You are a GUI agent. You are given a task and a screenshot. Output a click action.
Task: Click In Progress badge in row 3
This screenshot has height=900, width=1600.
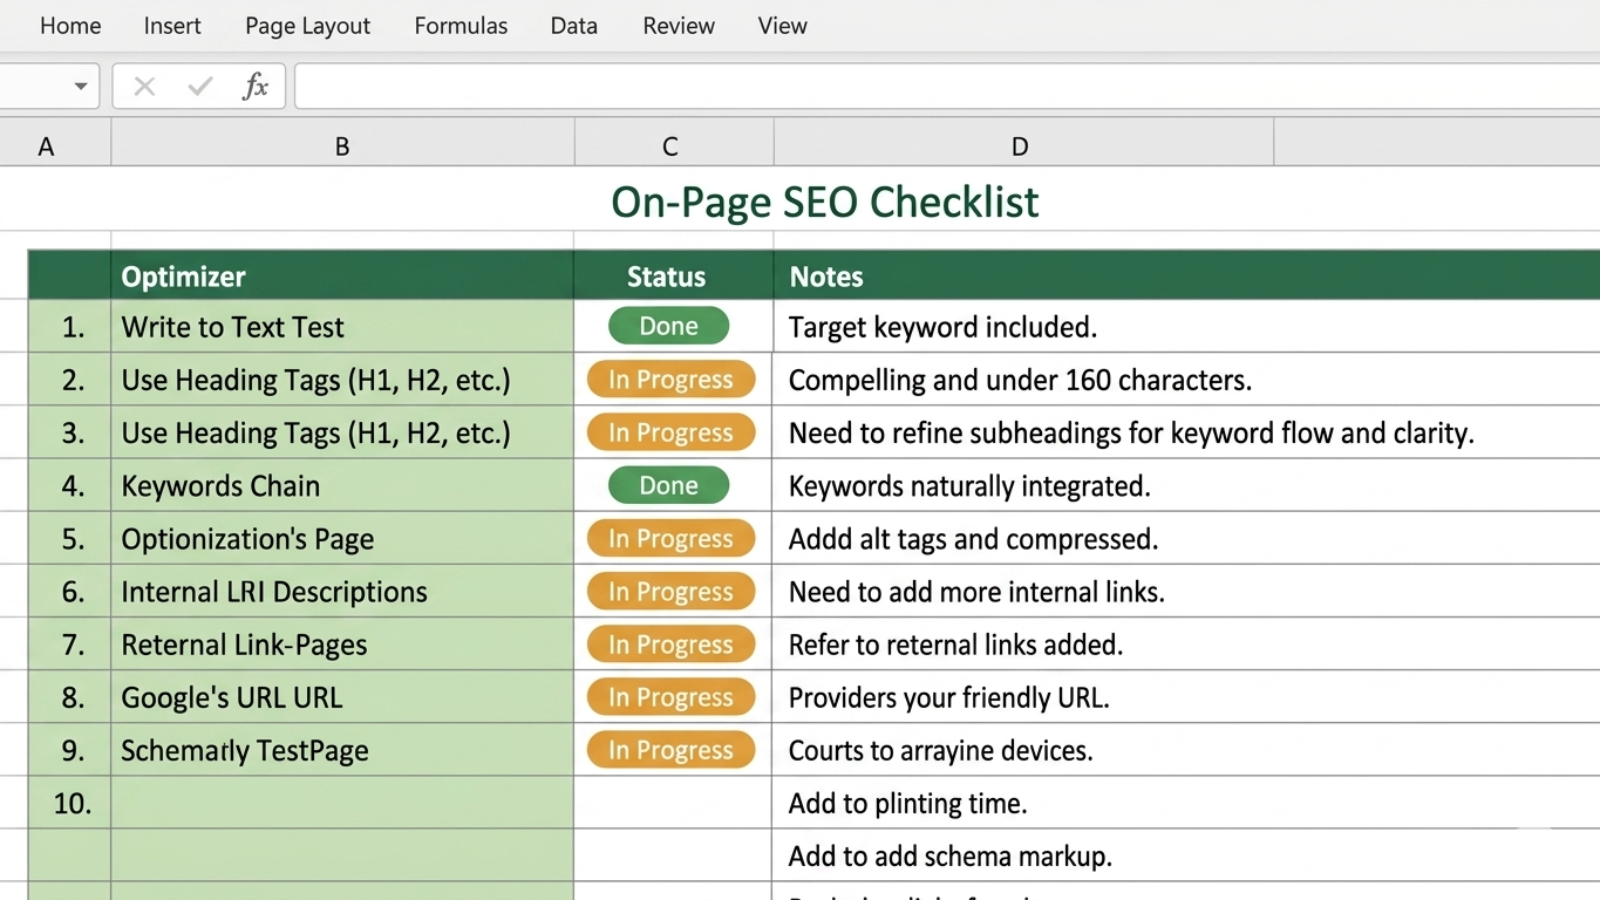(671, 432)
